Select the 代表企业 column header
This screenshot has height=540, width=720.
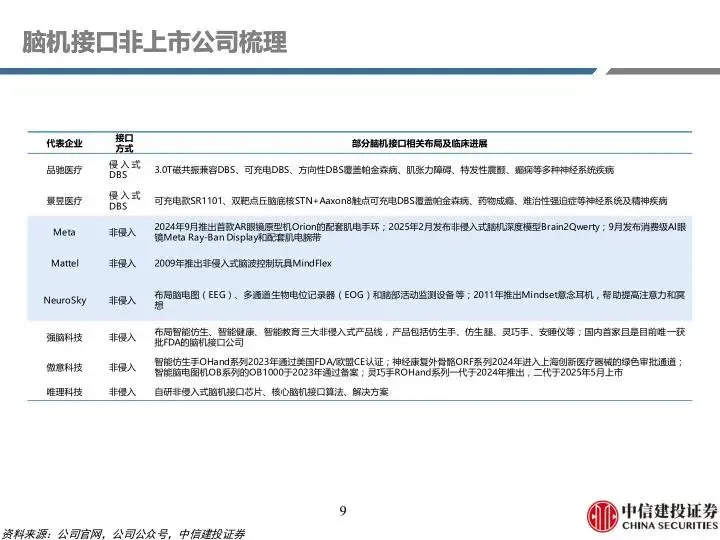coord(64,143)
